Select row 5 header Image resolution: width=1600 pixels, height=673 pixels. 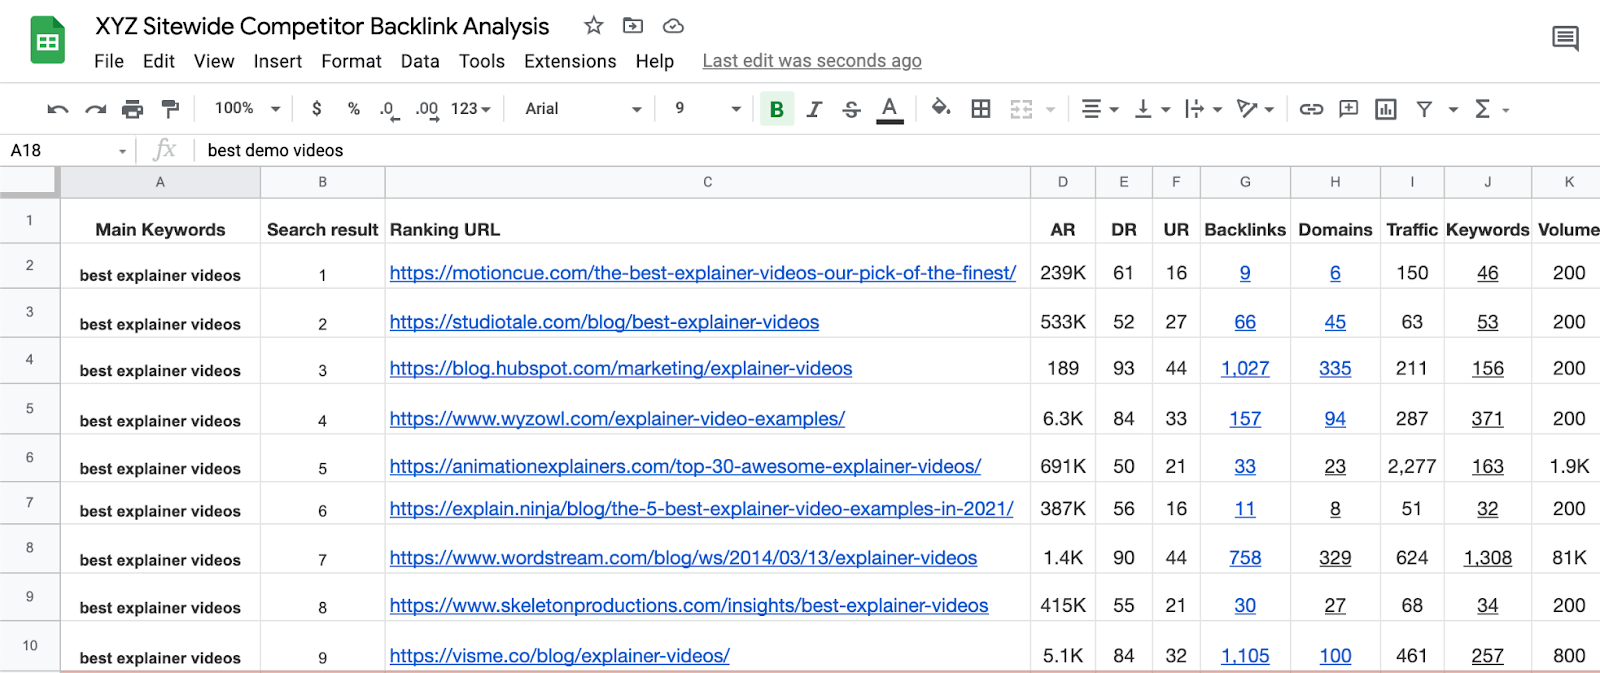point(30,408)
